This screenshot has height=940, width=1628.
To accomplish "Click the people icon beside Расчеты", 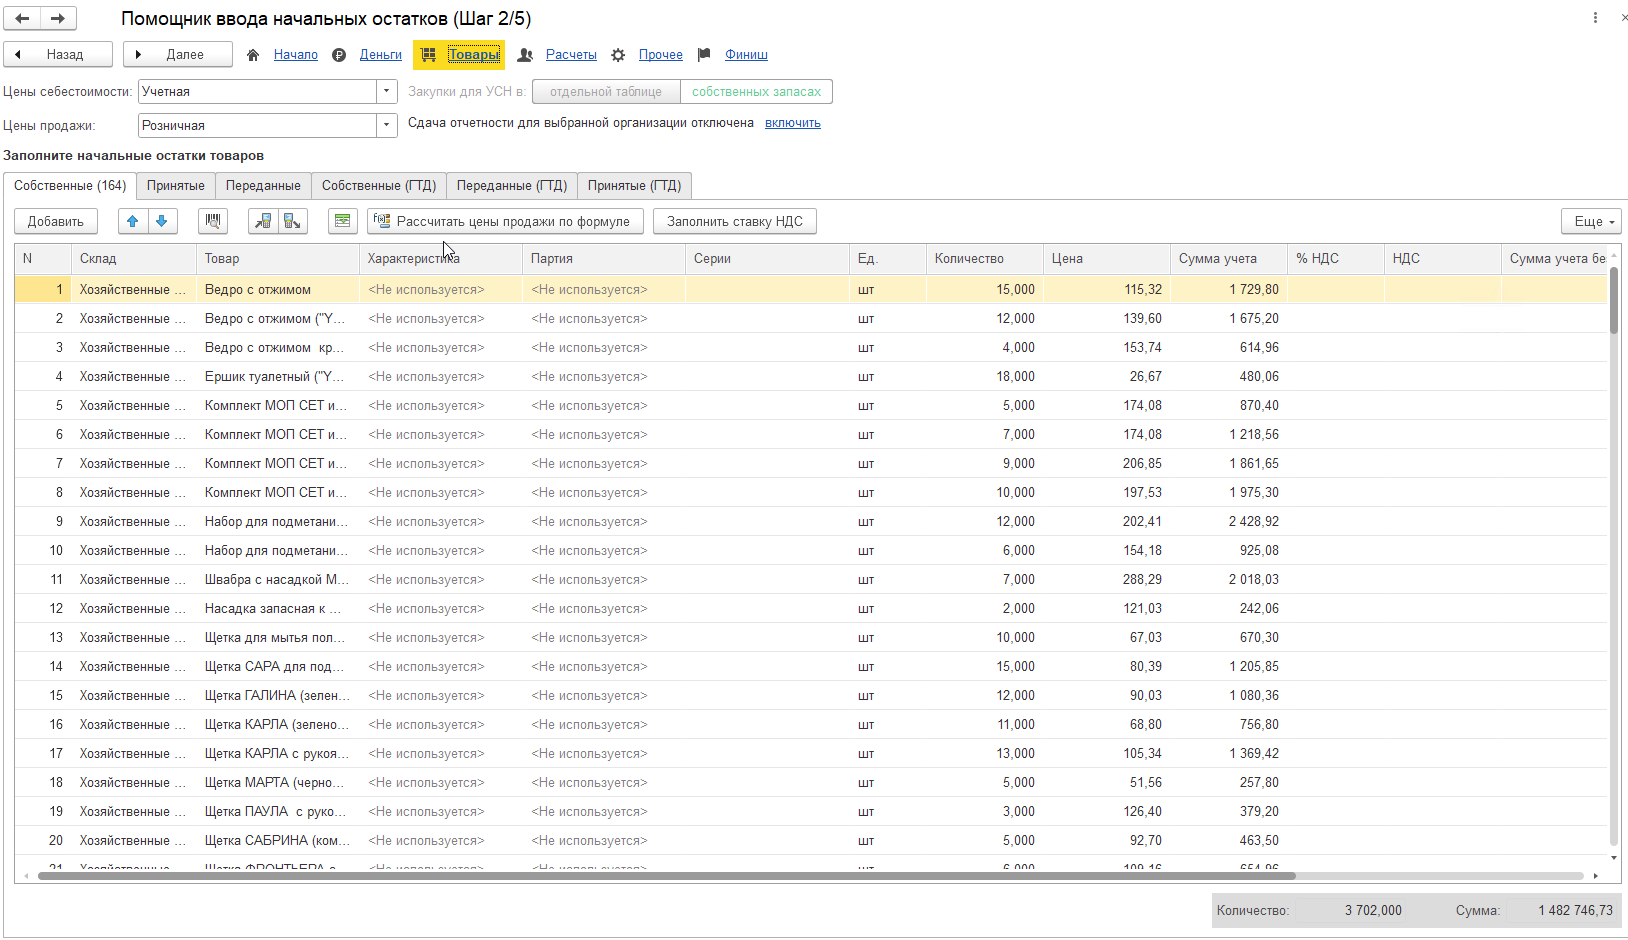I will (525, 55).
